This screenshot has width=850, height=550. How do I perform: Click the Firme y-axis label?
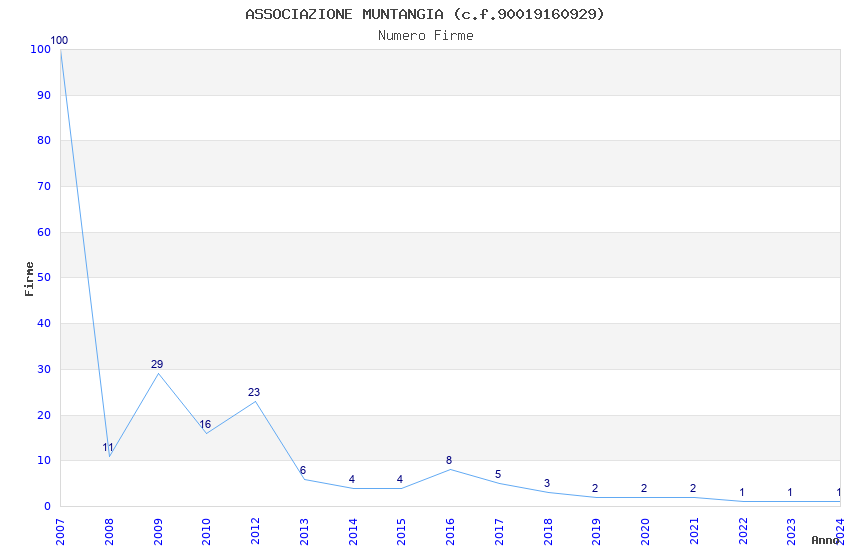pos(29,279)
